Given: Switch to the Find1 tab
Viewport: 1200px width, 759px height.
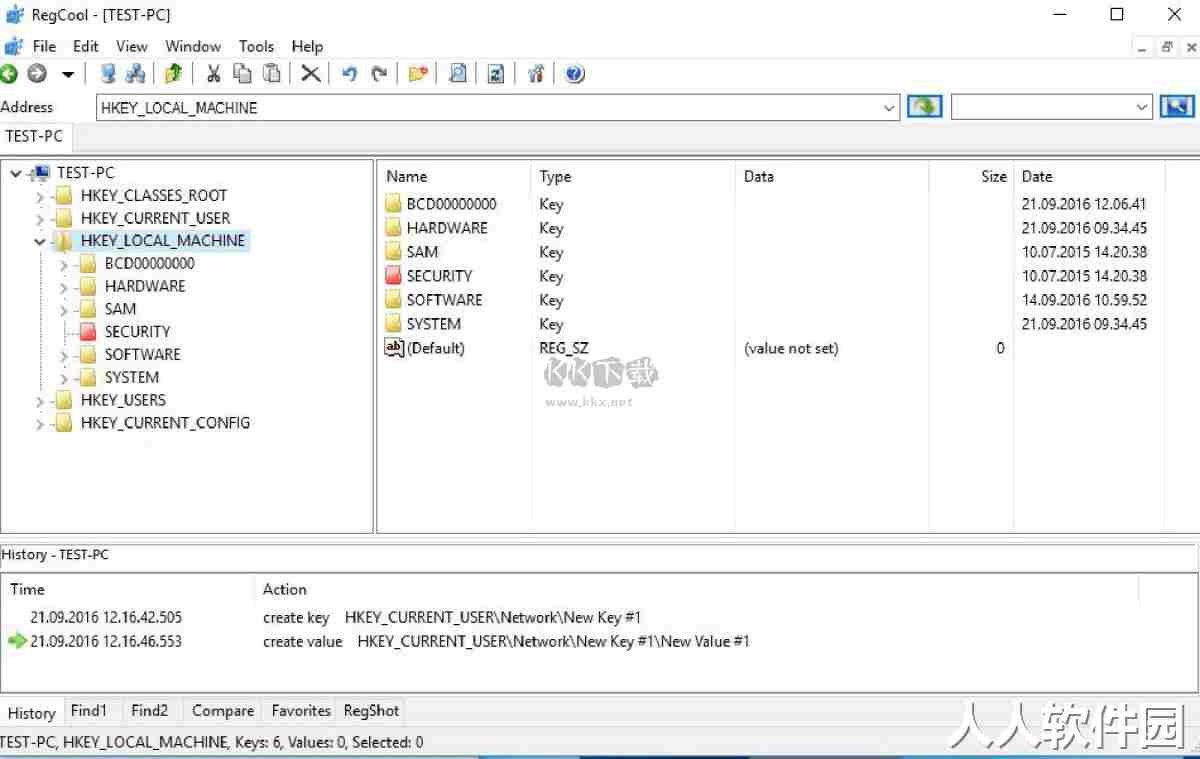Looking at the screenshot, I should coord(88,711).
